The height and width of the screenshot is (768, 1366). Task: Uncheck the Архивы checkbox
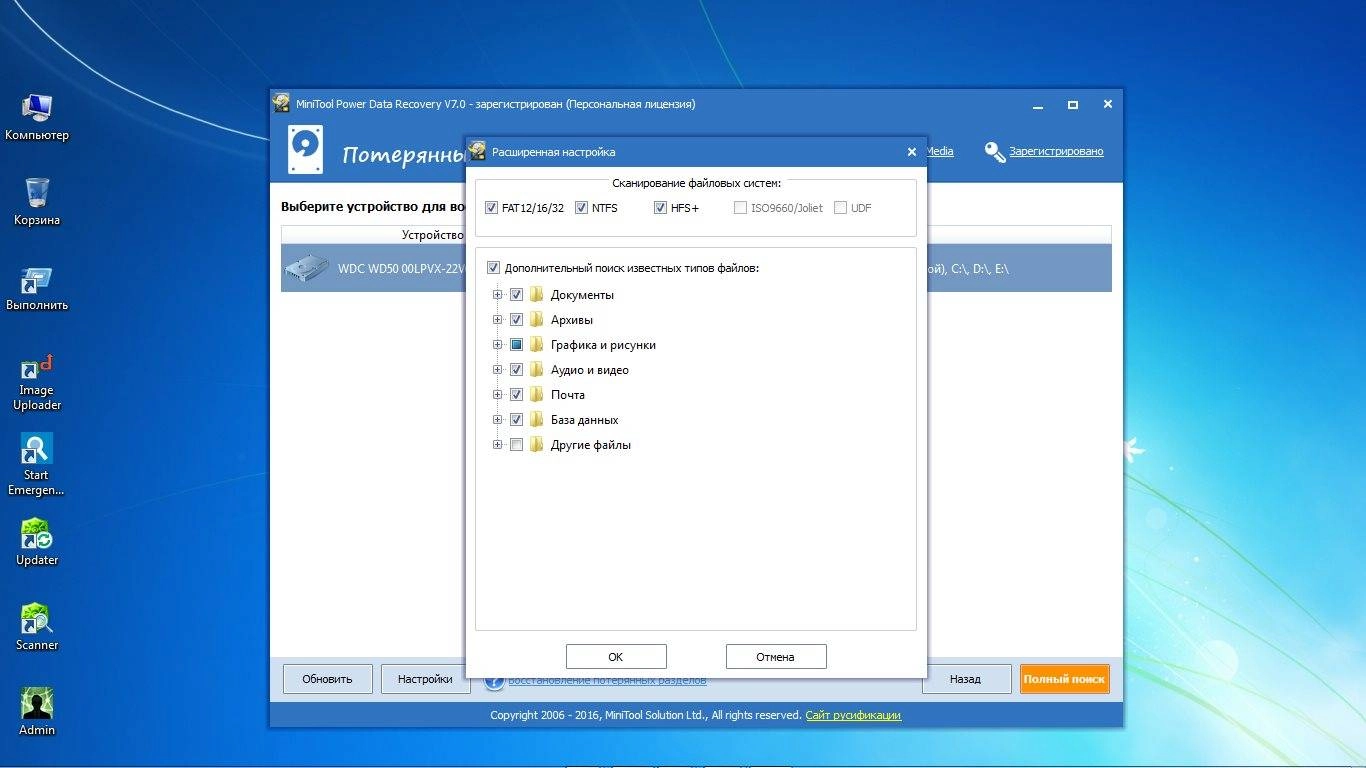coord(516,320)
